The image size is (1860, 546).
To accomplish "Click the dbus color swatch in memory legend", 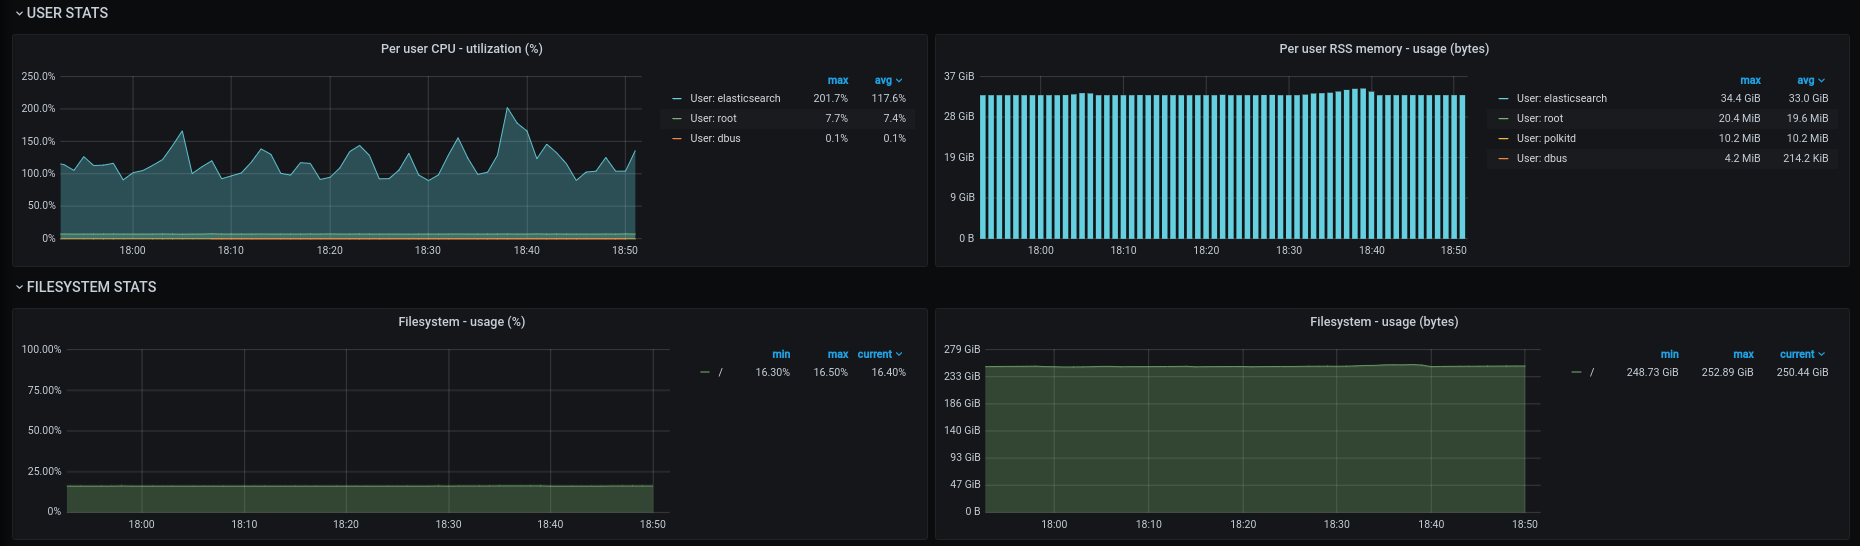I will (1503, 159).
